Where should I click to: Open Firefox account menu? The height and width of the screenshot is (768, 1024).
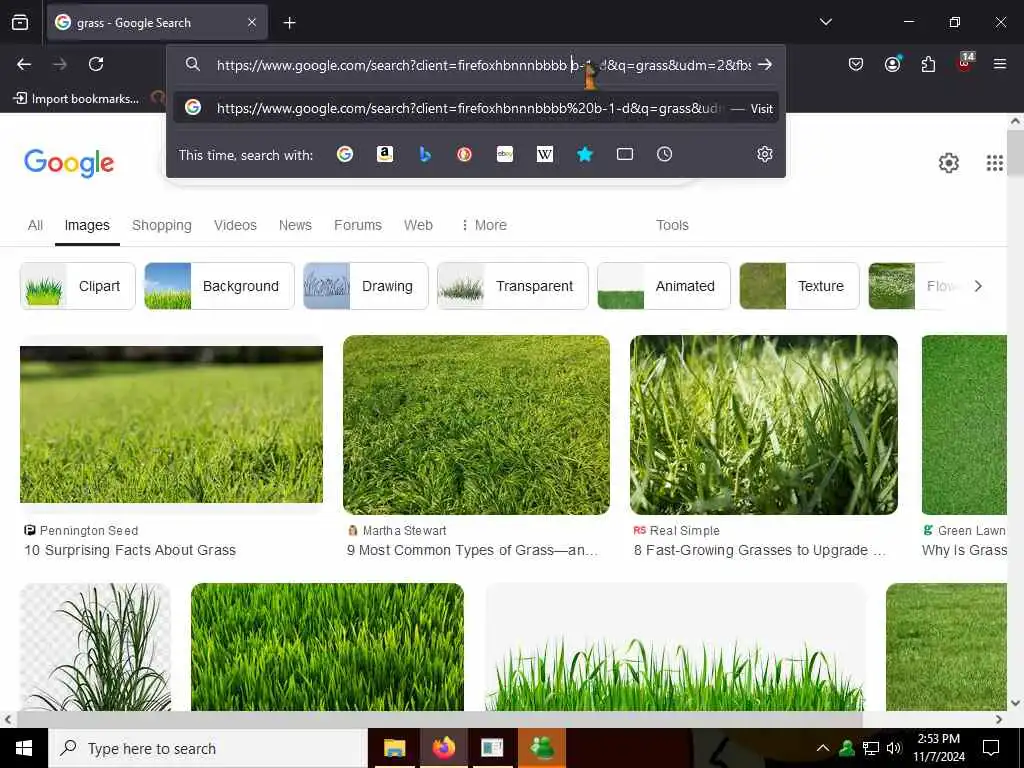(892, 64)
